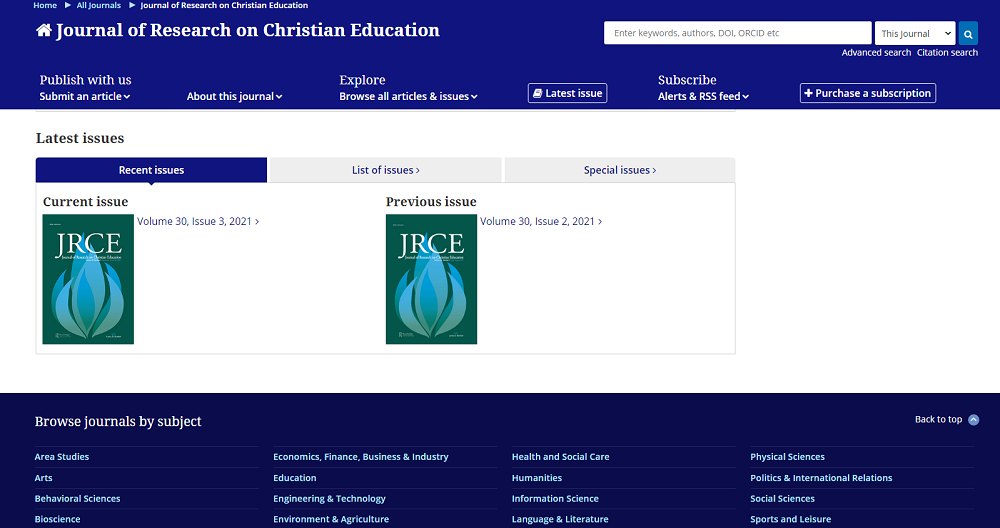Image resolution: width=1000 pixels, height=528 pixels.
Task: Browse Sports and Leisure journals
Action: [x=790, y=519]
